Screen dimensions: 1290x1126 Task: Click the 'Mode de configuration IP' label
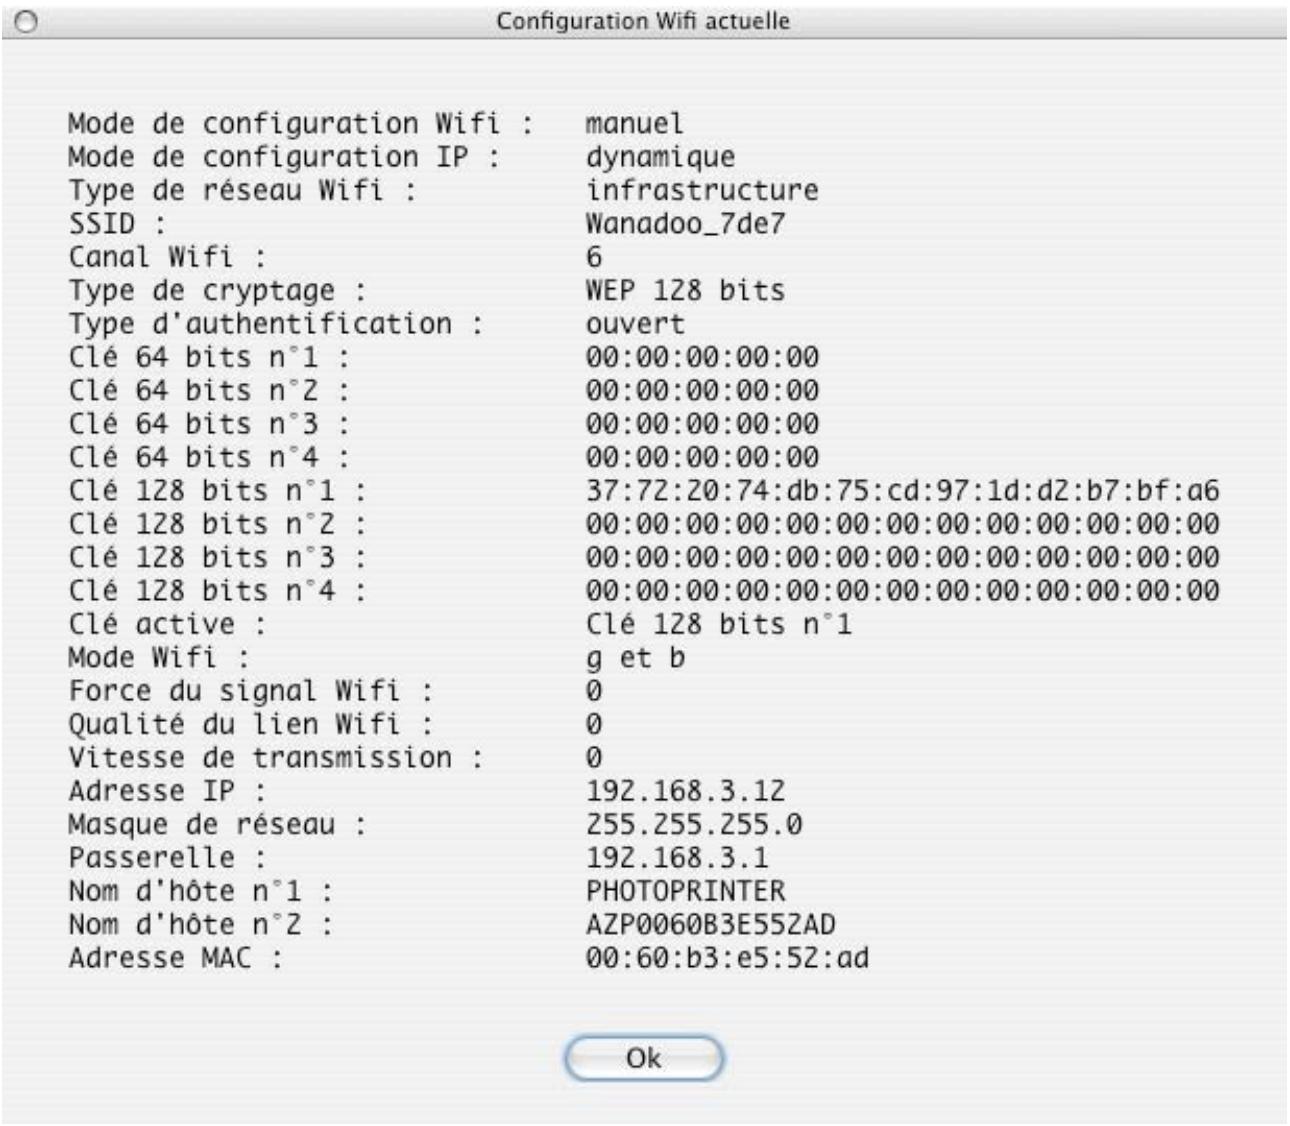point(283,158)
